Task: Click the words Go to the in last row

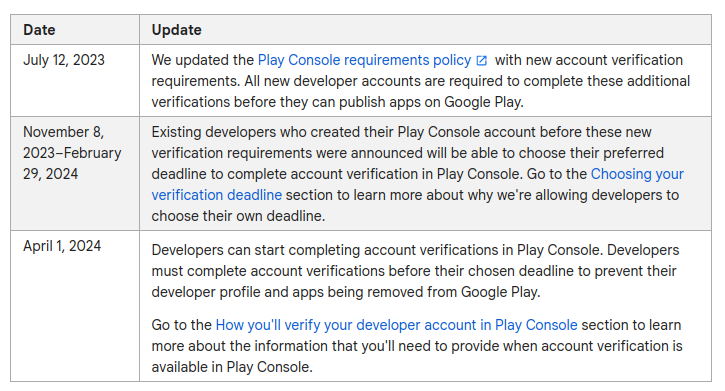Action: pos(181,325)
